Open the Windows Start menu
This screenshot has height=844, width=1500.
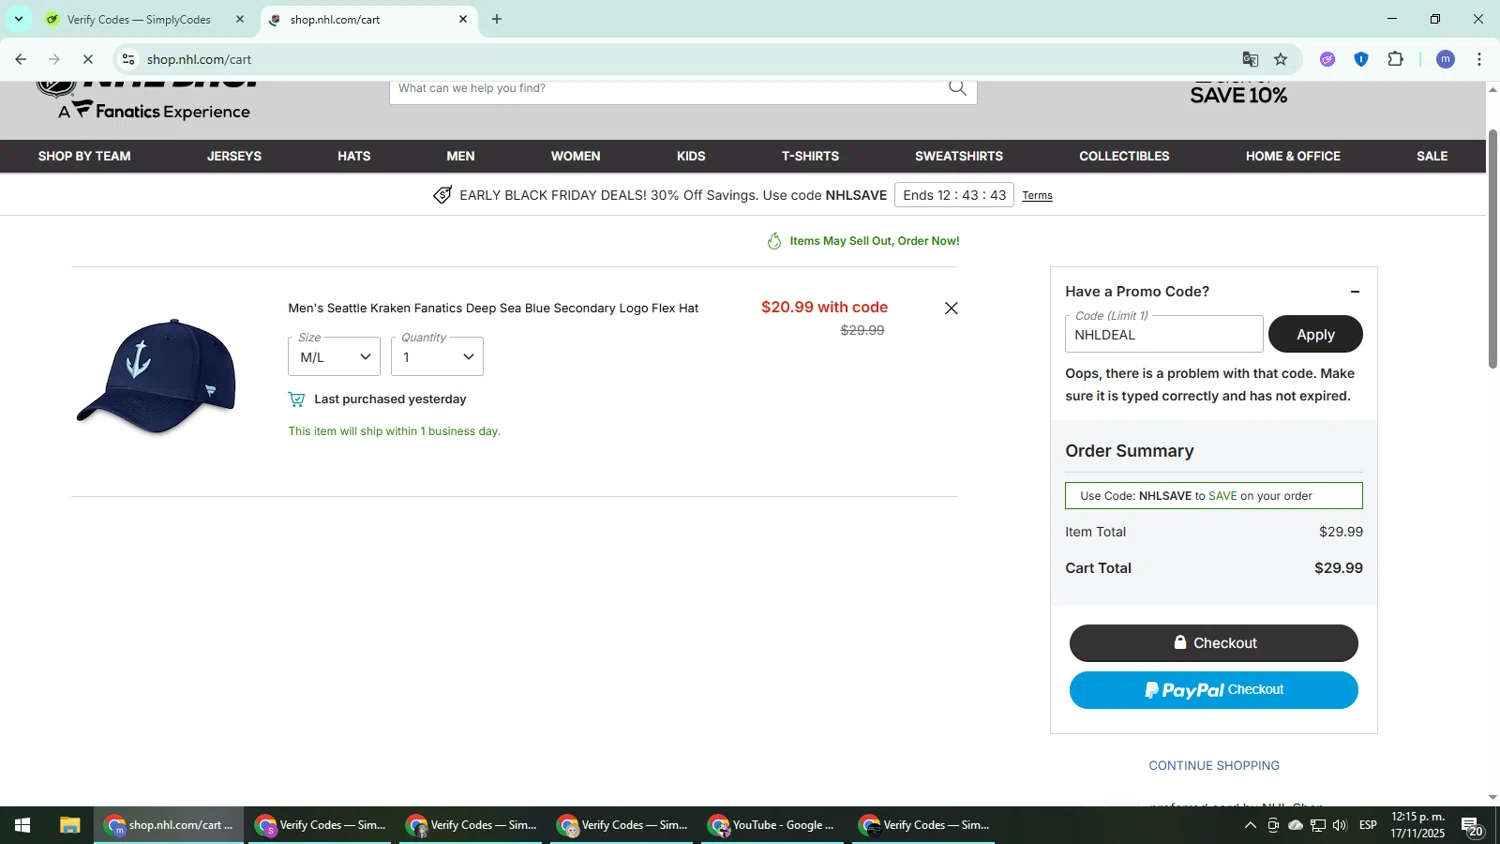[22, 826]
